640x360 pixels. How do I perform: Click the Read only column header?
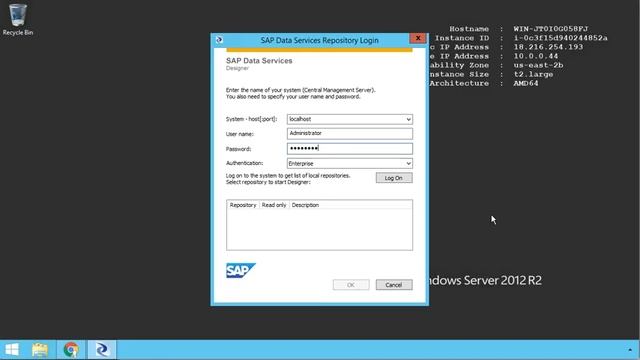pyautogui.click(x=274, y=205)
